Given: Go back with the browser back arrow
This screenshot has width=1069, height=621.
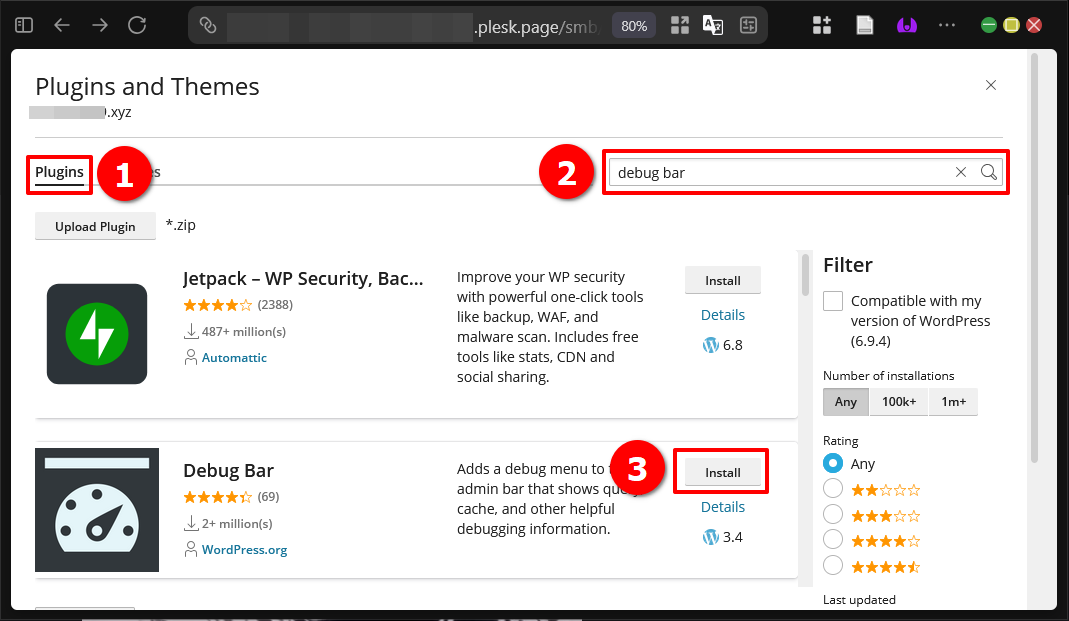Looking at the screenshot, I should tap(62, 25).
